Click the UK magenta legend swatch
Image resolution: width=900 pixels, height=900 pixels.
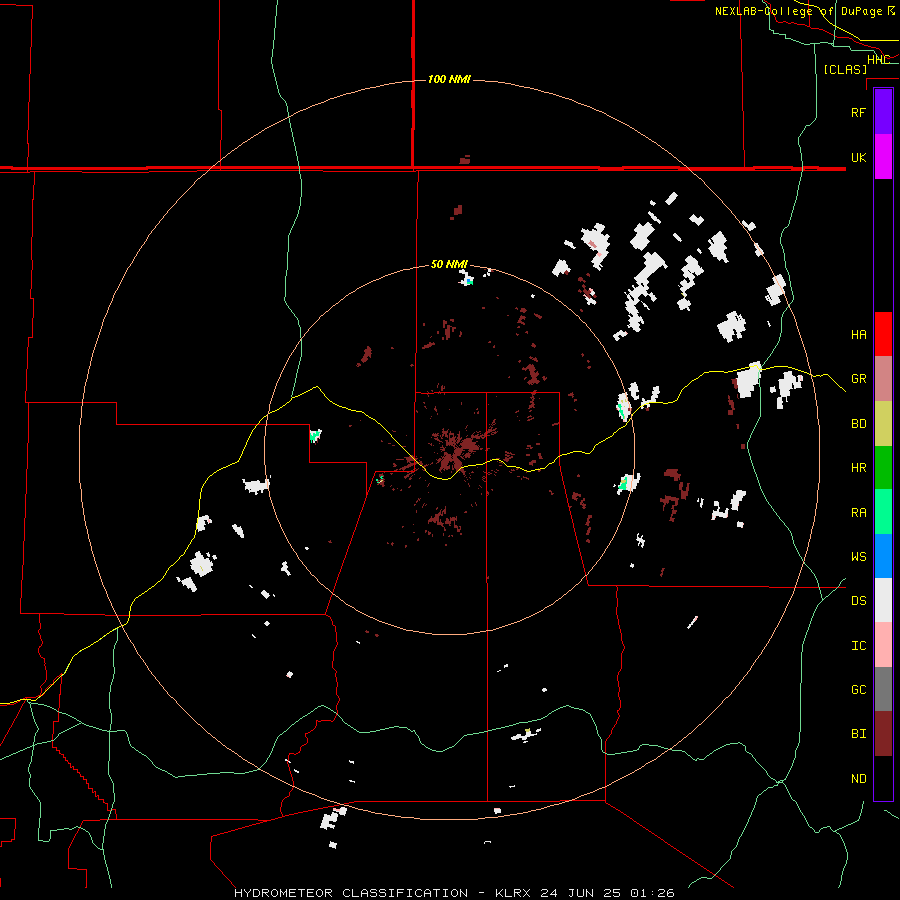tap(883, 157)
